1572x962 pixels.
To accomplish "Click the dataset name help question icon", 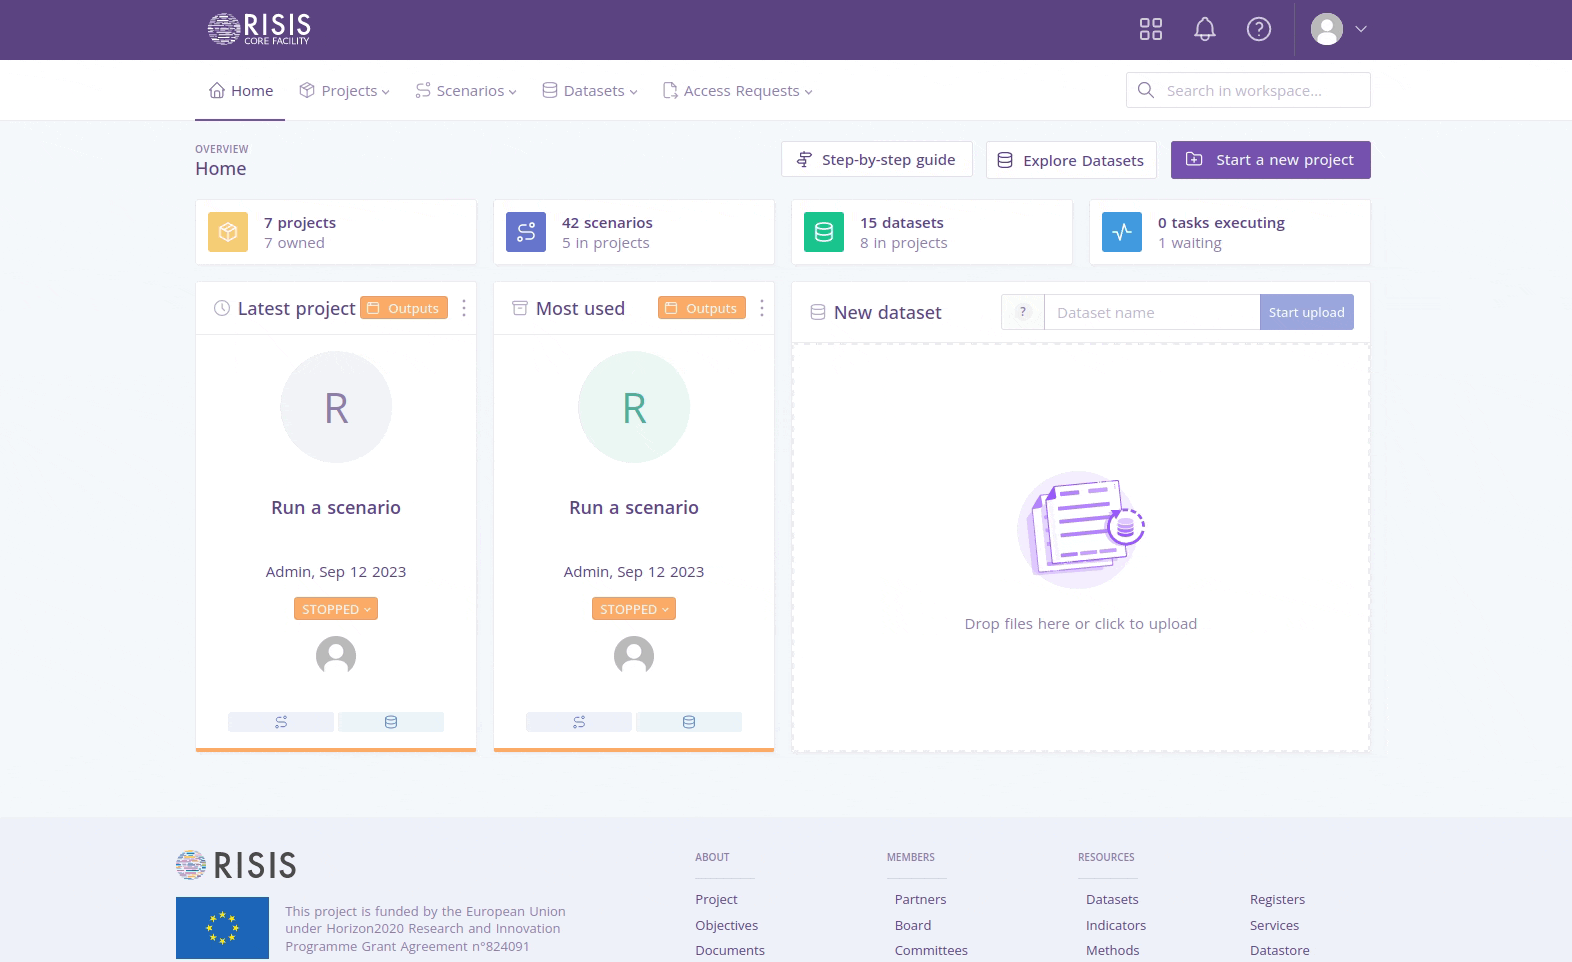I will [x=1022, y=312].
